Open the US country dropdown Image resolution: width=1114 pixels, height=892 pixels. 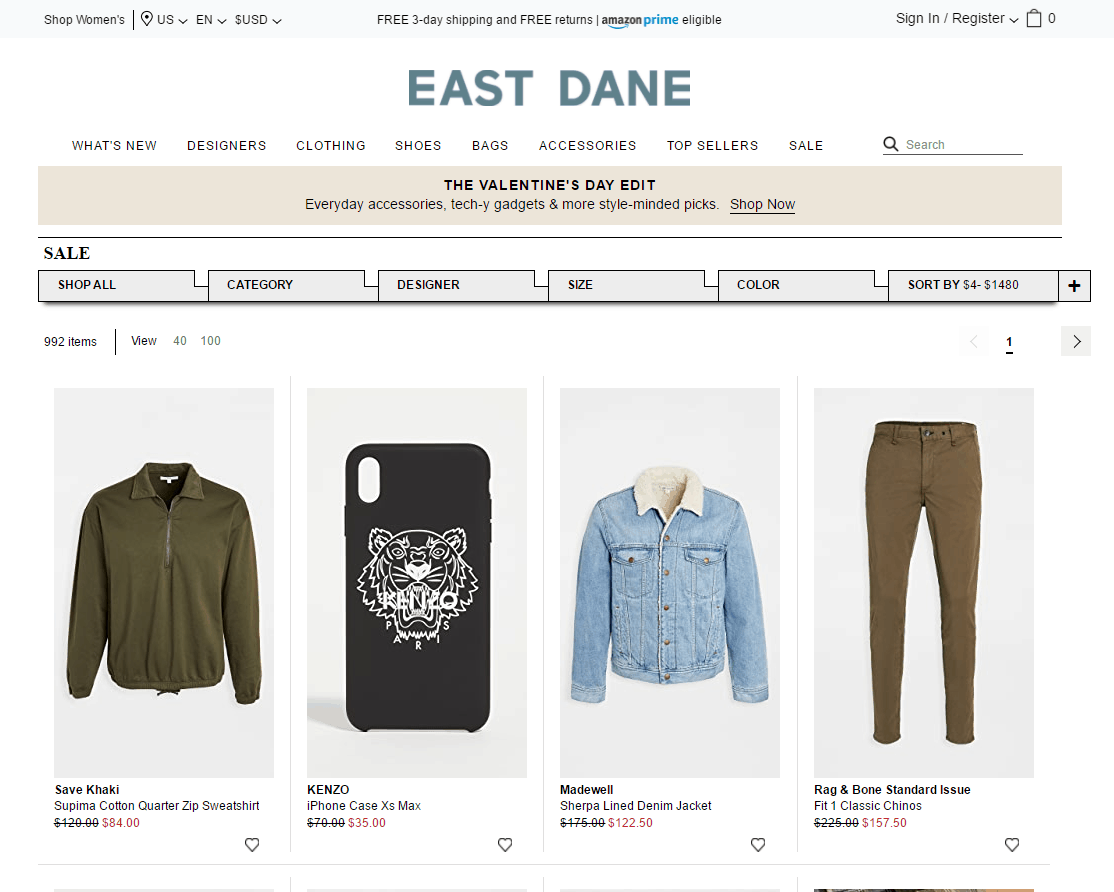point(172,20)
